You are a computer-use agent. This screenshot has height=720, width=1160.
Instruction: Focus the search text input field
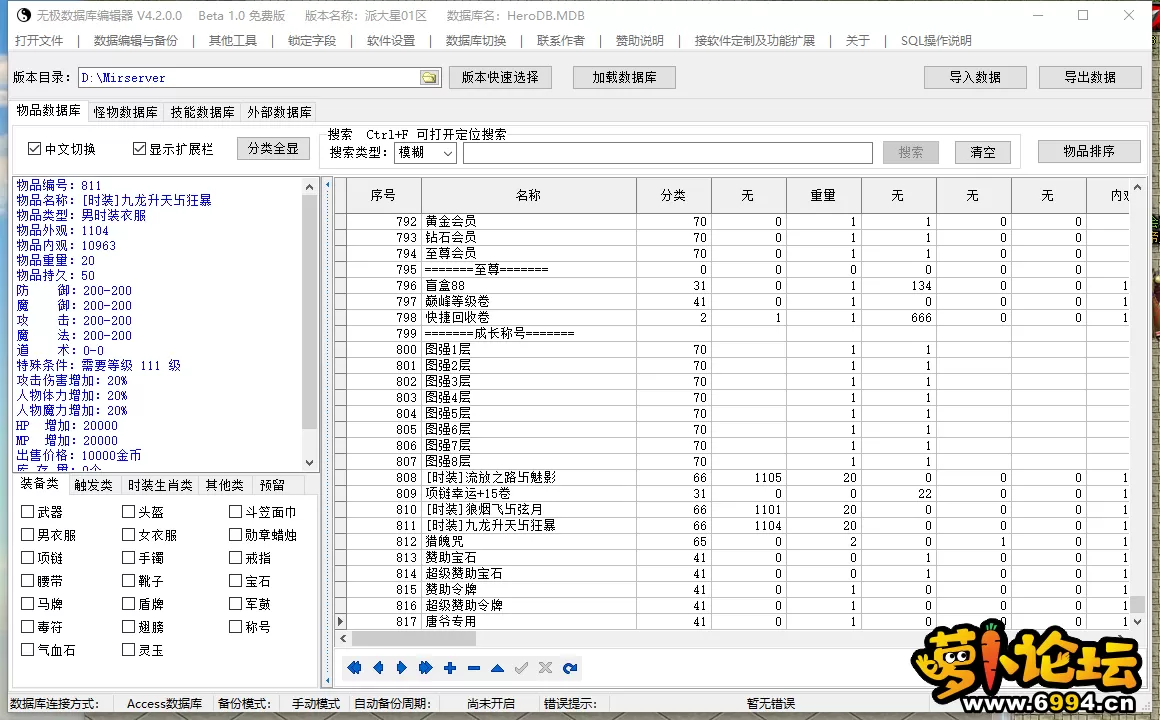[x=667, y=153]
